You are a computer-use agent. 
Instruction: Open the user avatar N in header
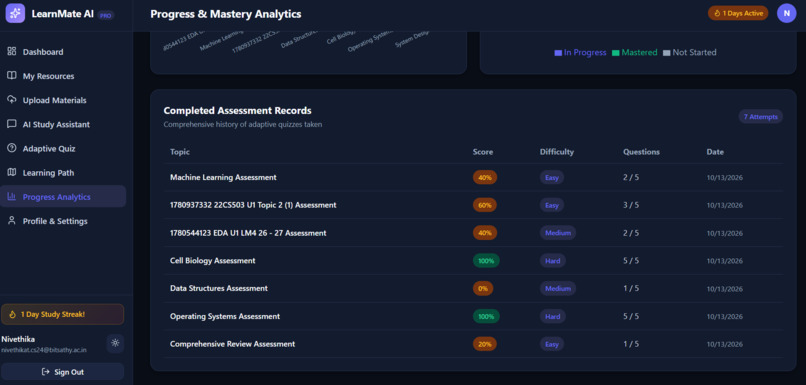click(x=786, y=13)
